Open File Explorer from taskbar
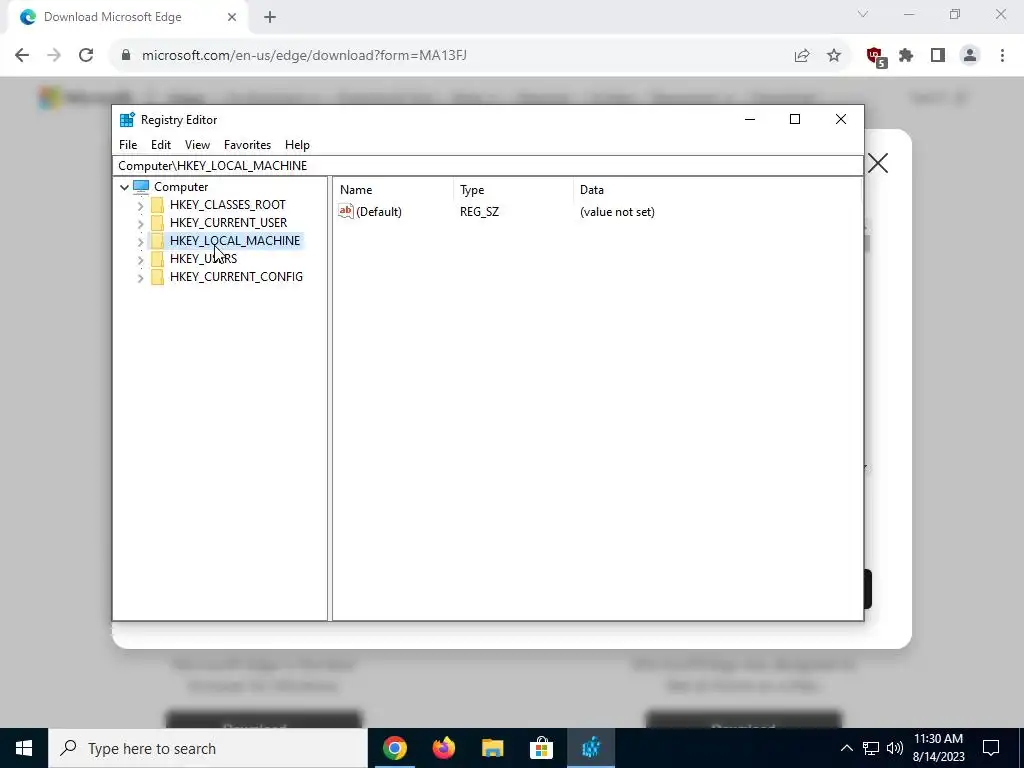Viewport: 1024px width, 768px height. [x=492, y=748]
